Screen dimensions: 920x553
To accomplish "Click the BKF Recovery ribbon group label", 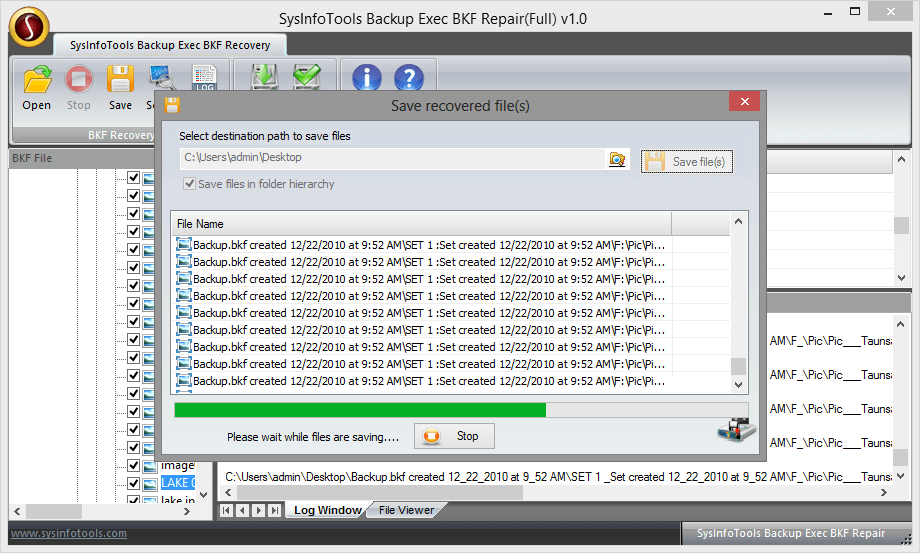I will pos(121,135).
